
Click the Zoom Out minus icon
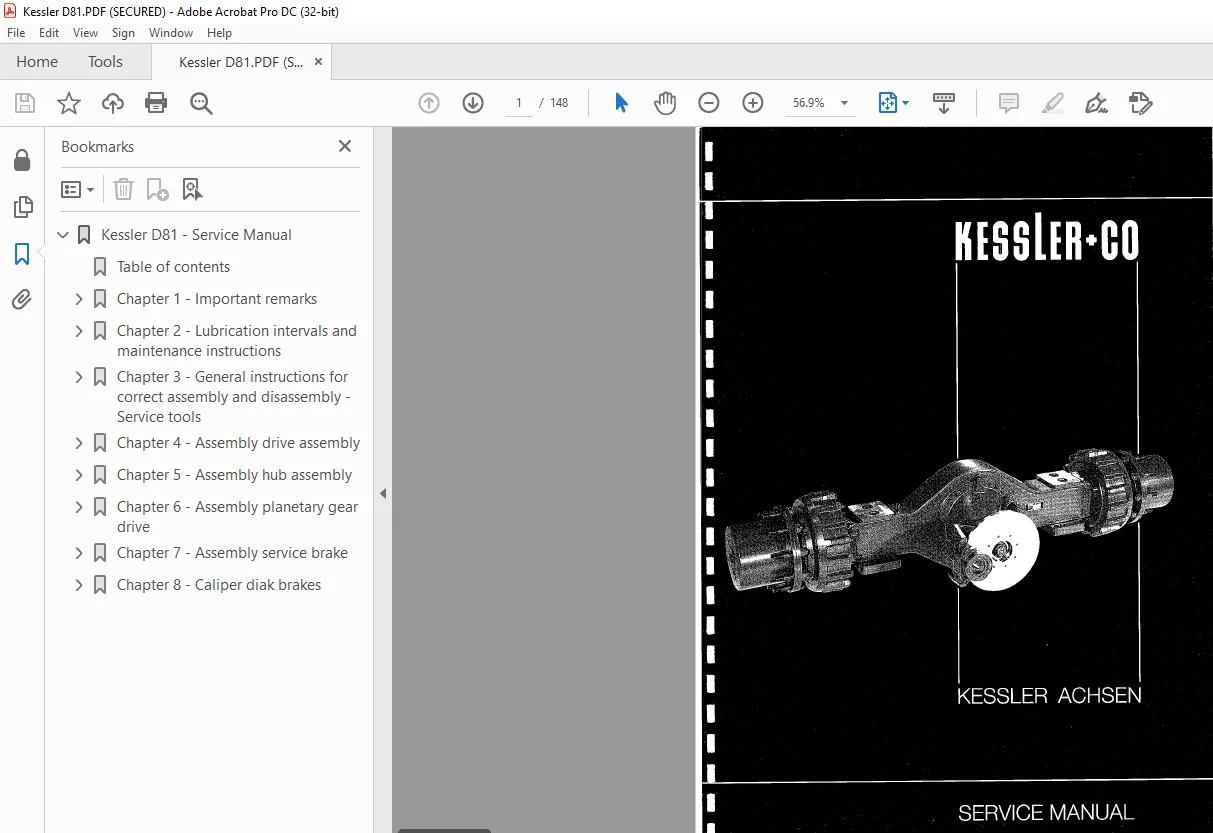click(709, 103)
